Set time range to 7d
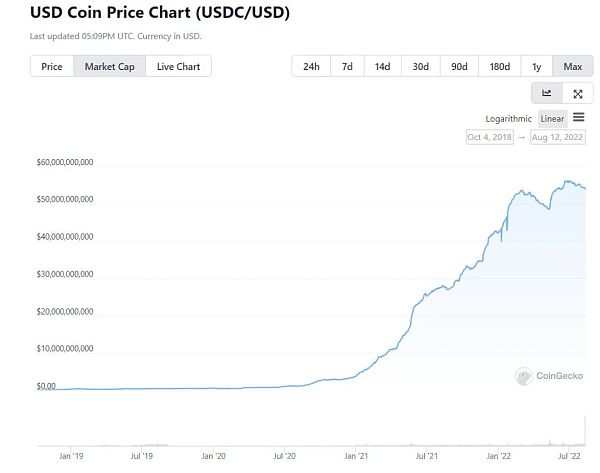 pos(347,67)
